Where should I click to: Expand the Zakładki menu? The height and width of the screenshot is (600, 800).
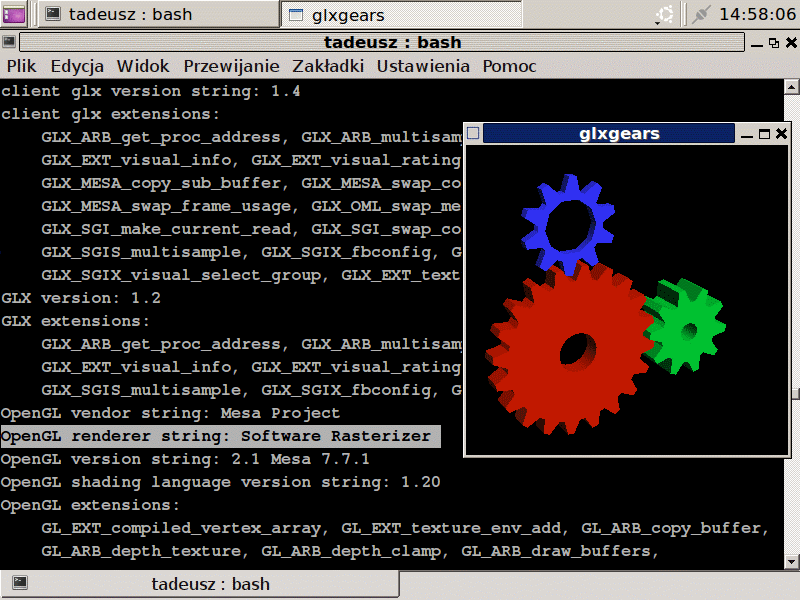(328, 66)
